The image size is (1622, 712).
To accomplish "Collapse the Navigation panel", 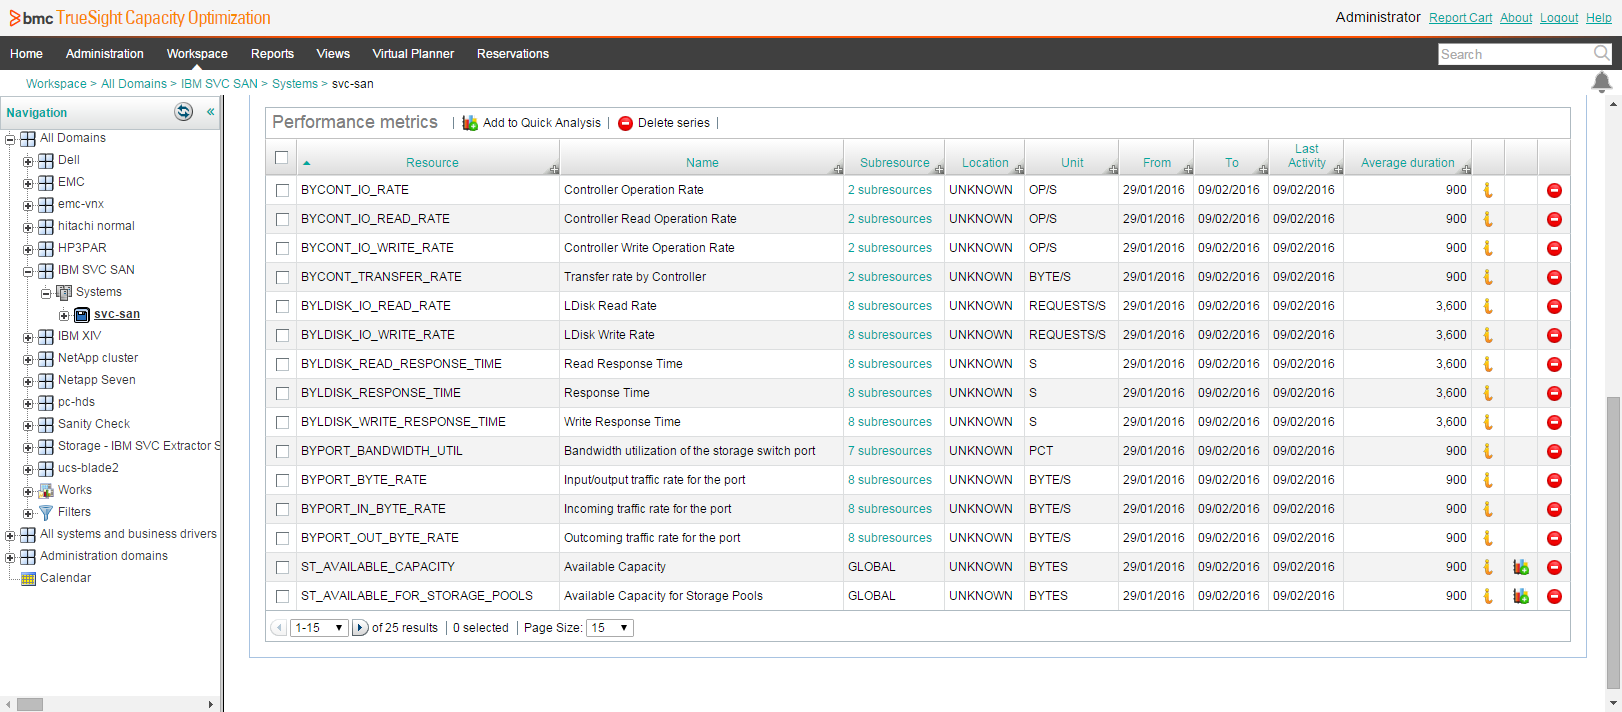I will [x=210, y=112].
